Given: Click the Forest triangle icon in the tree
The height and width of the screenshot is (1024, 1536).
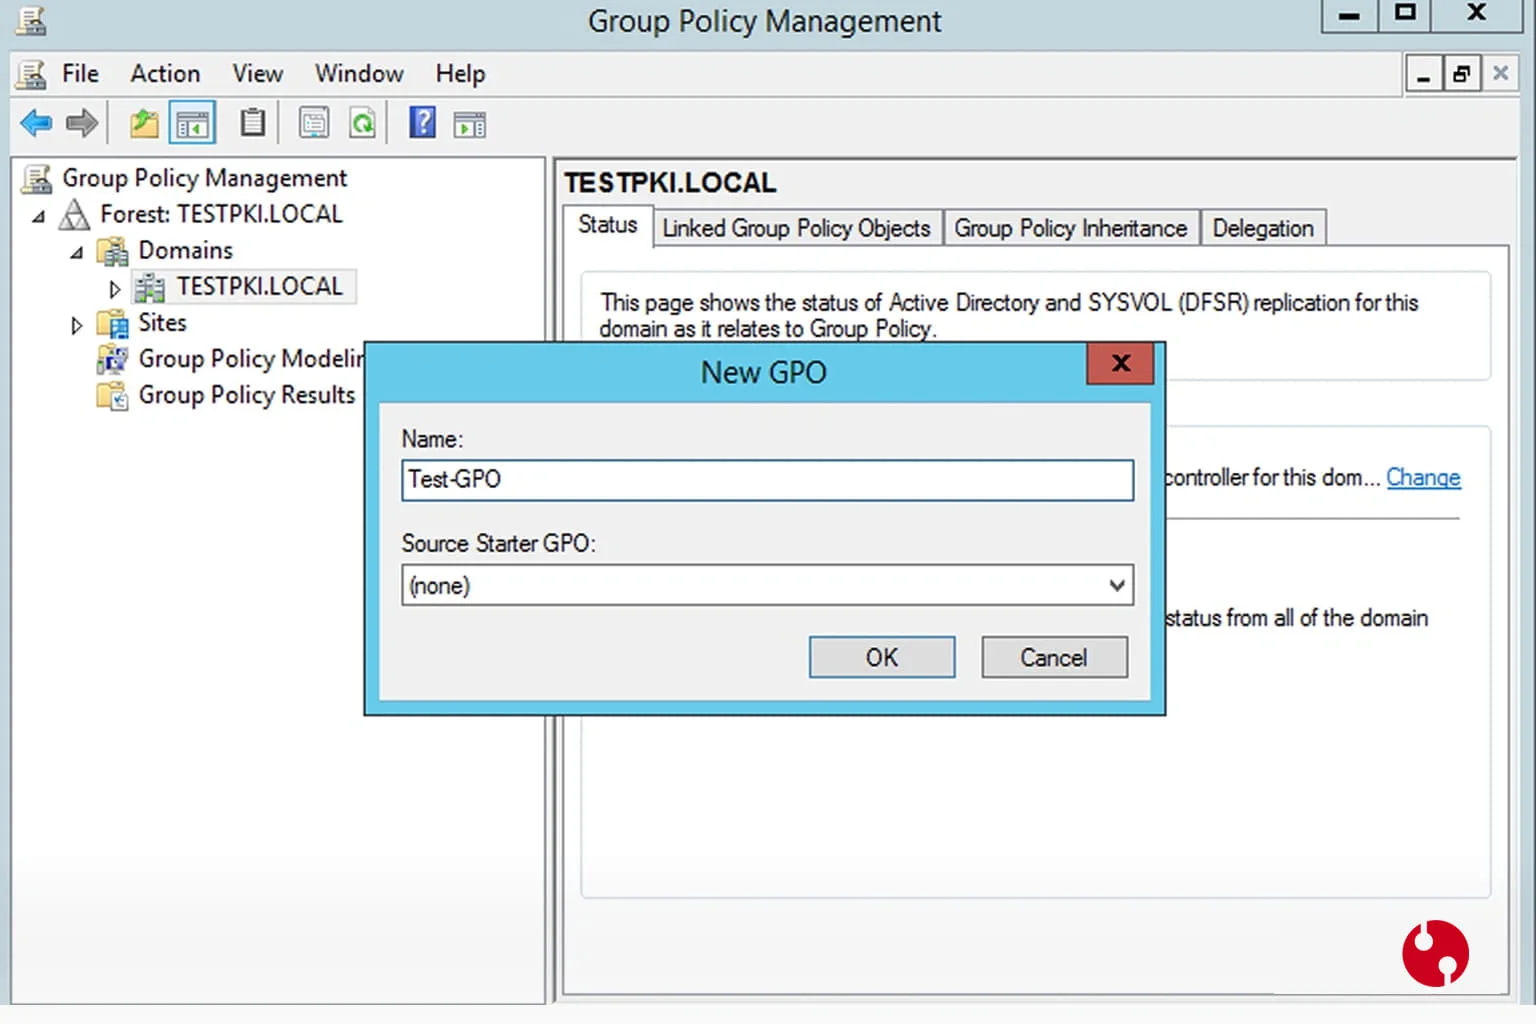Looking at the screenshot, I should 74,215.
